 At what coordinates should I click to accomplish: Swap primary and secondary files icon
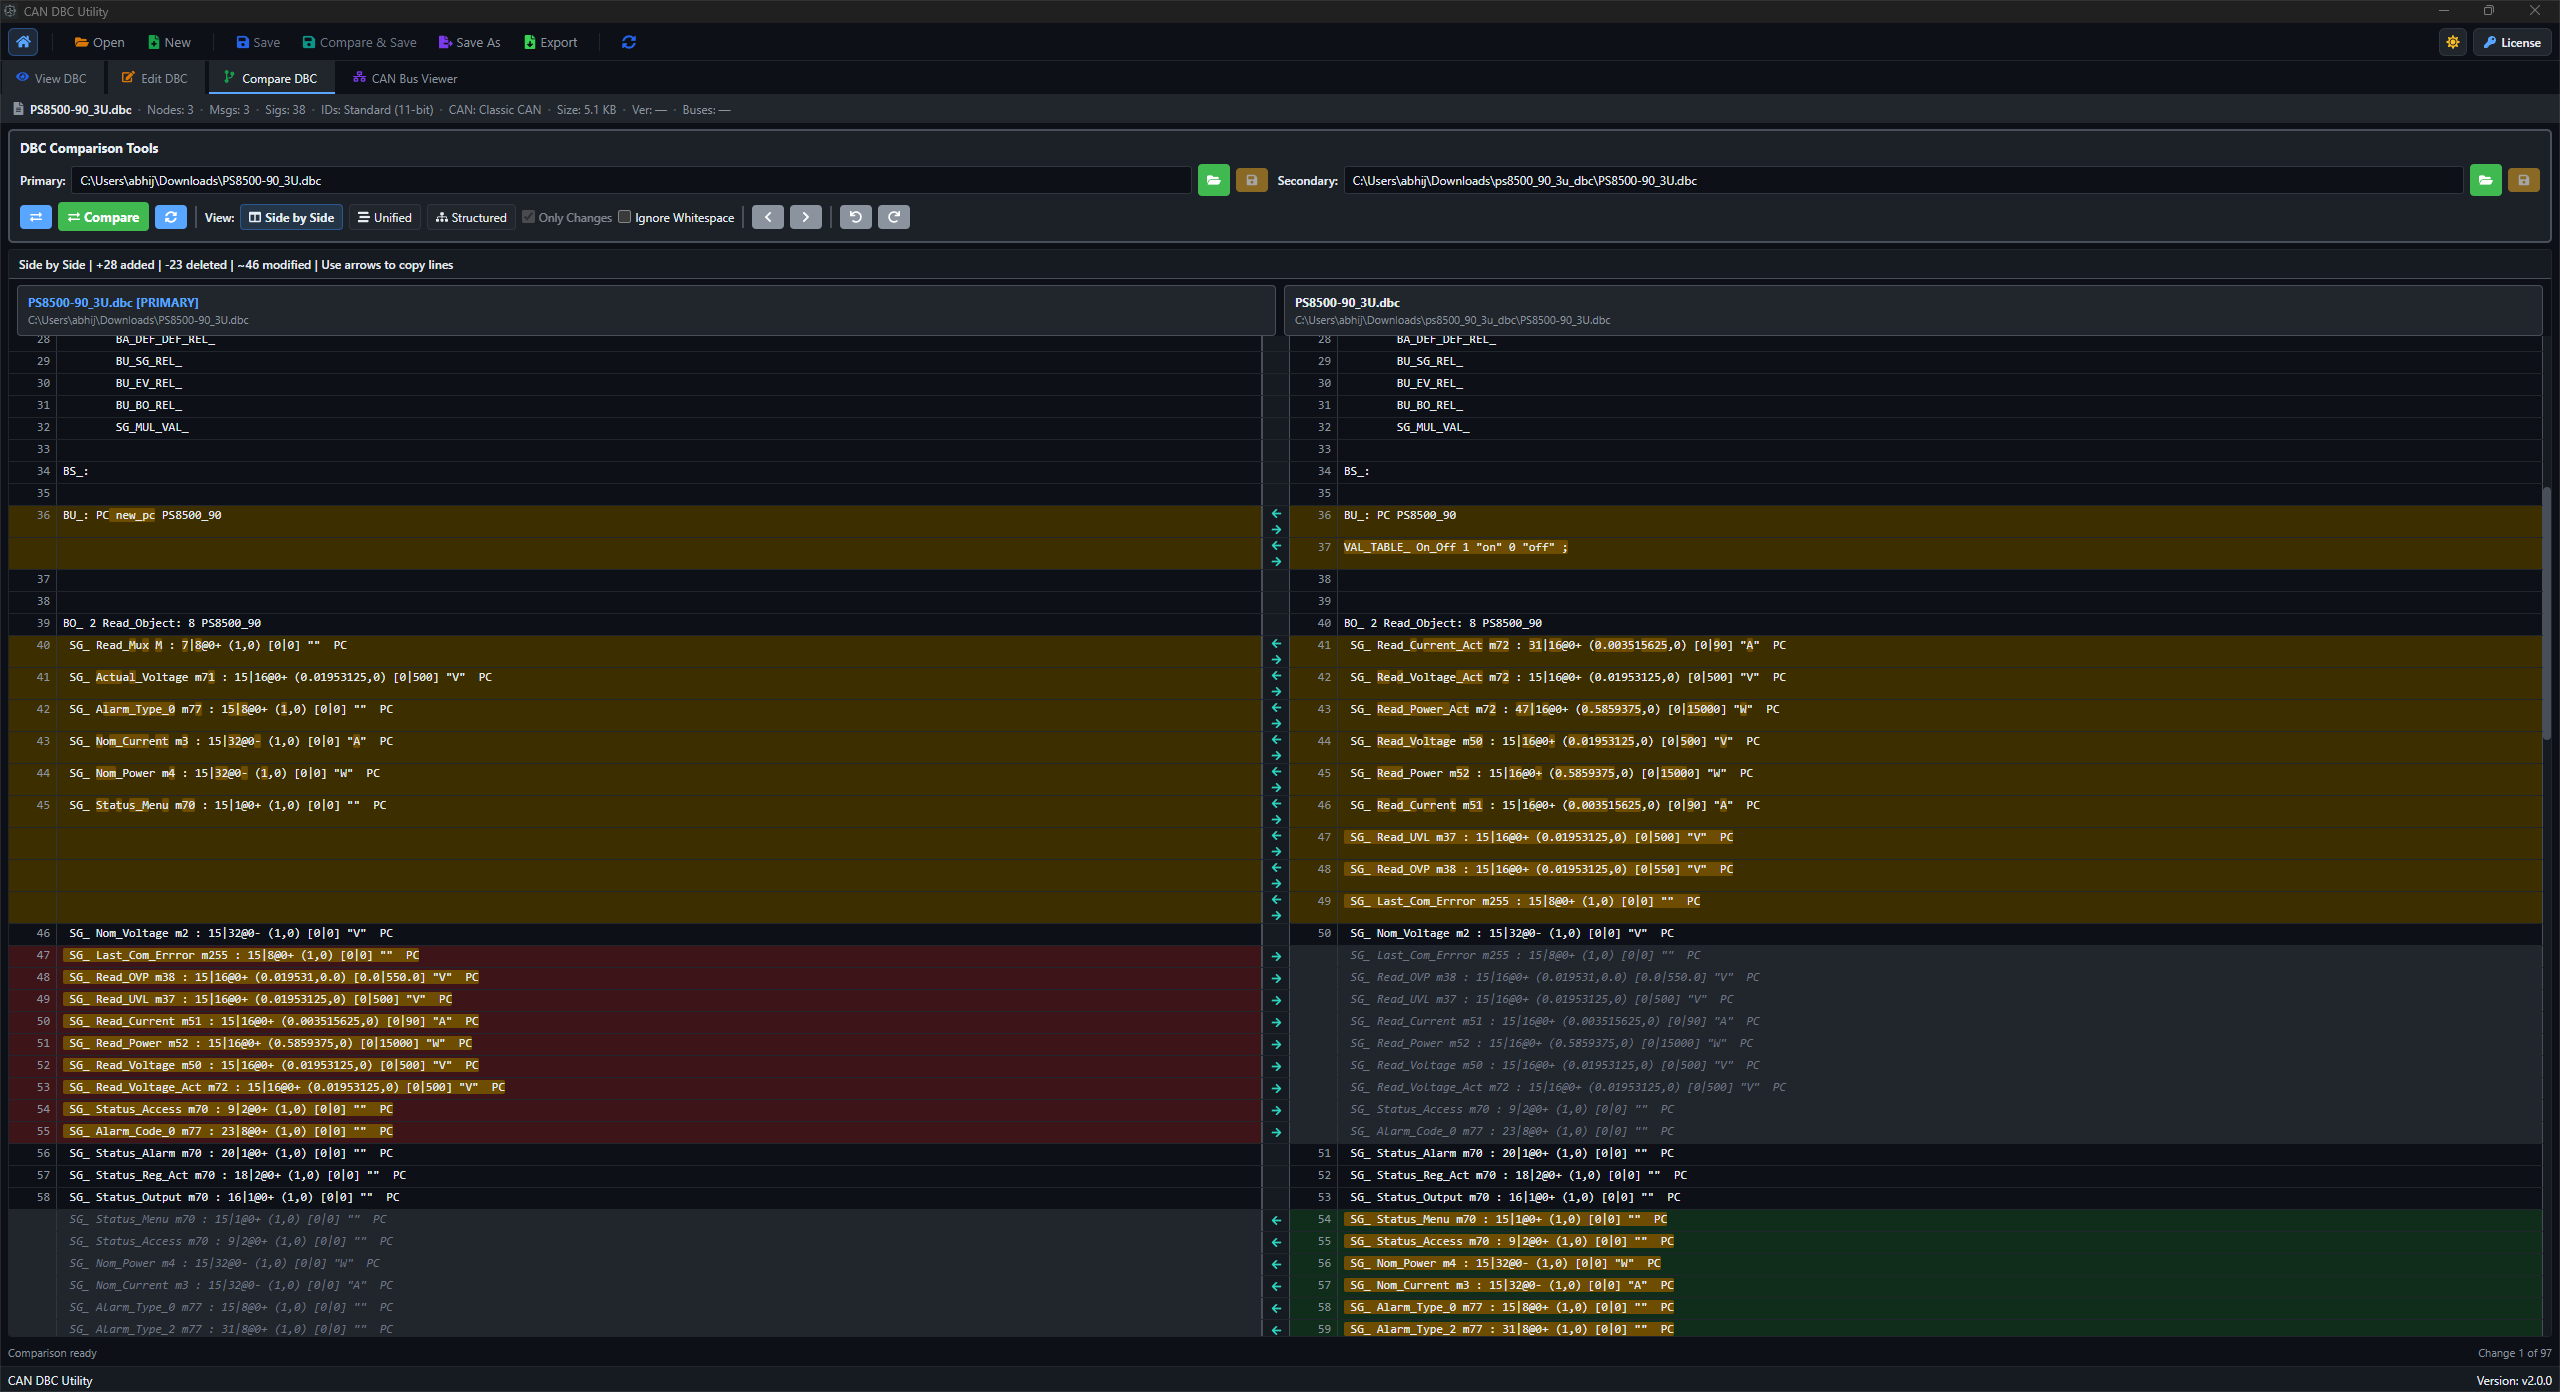click(36, 217)
